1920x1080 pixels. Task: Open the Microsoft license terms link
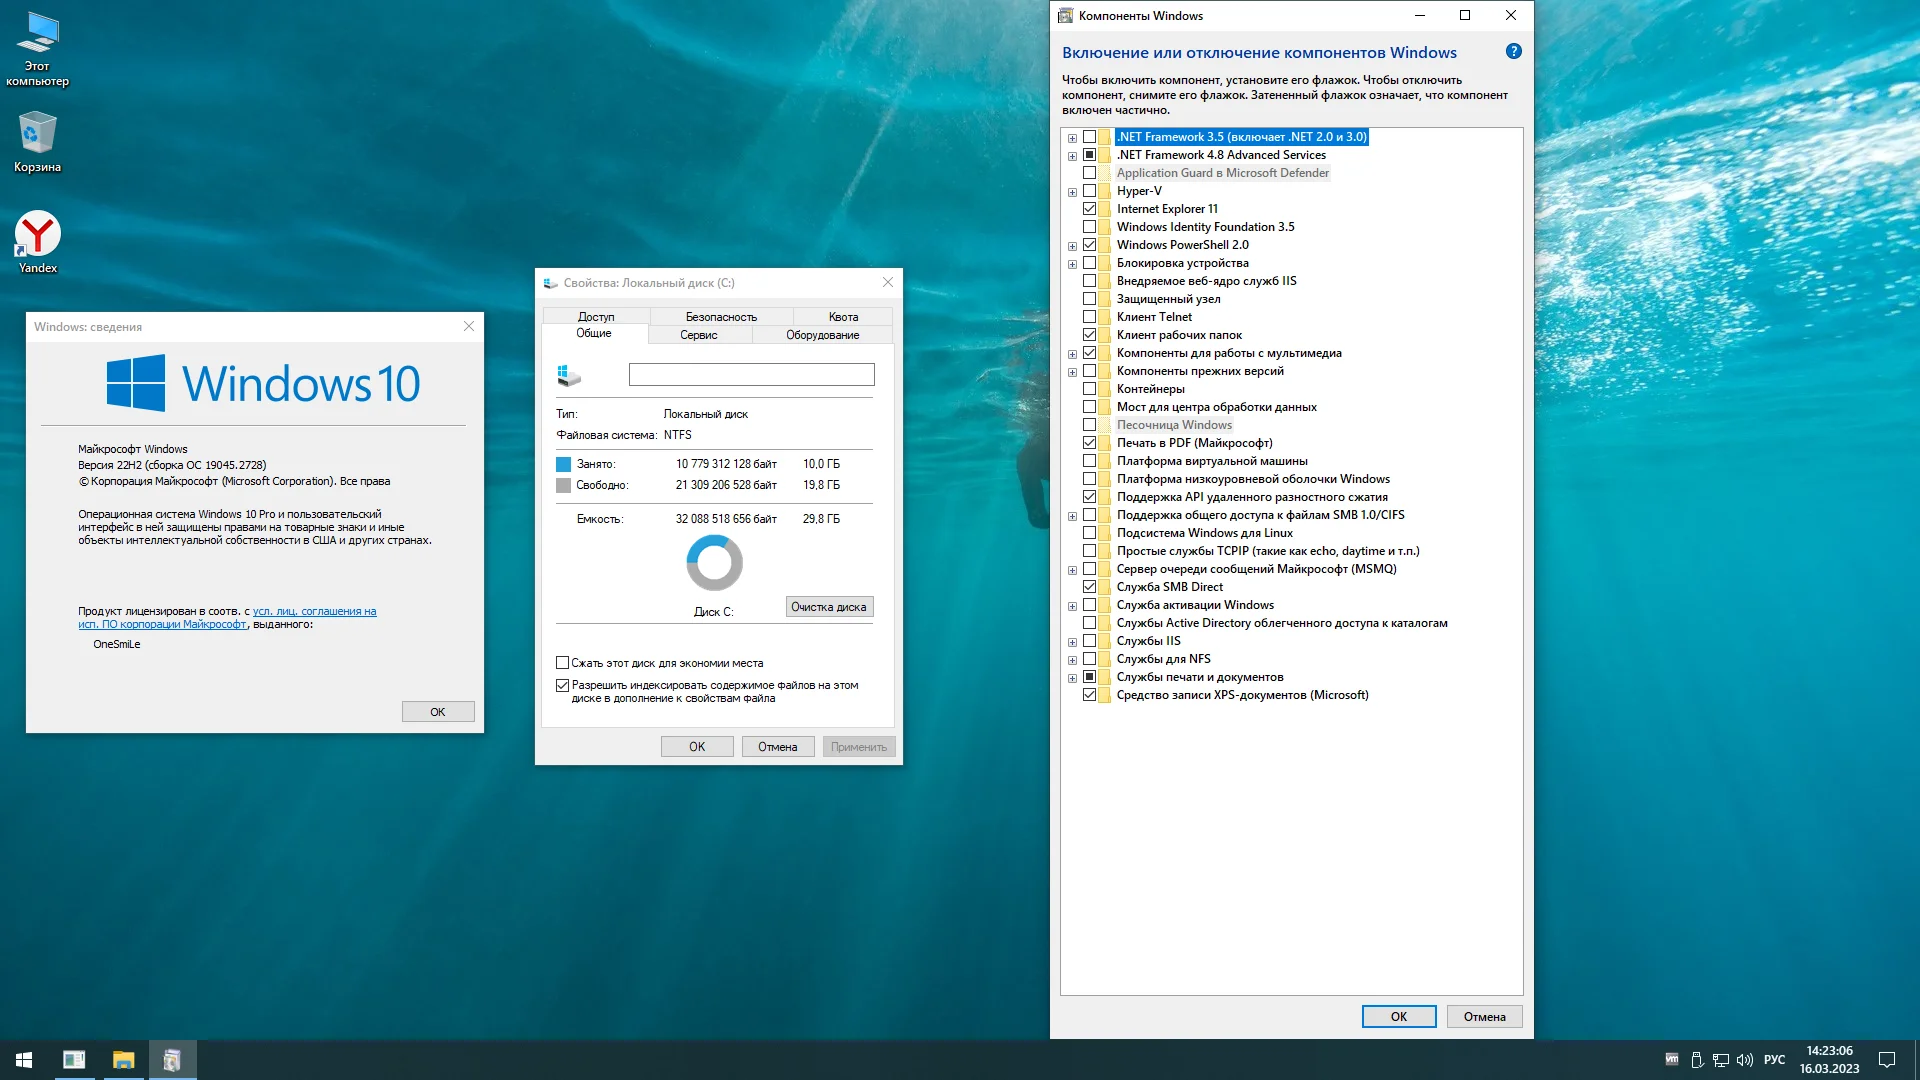click(x=314, y=611)
